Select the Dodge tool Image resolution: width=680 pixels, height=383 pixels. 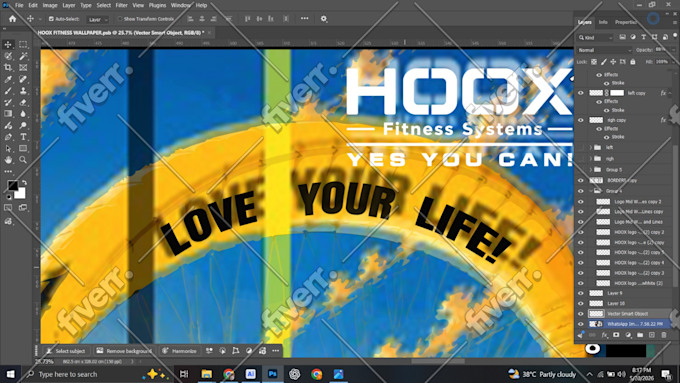(23, 125)
